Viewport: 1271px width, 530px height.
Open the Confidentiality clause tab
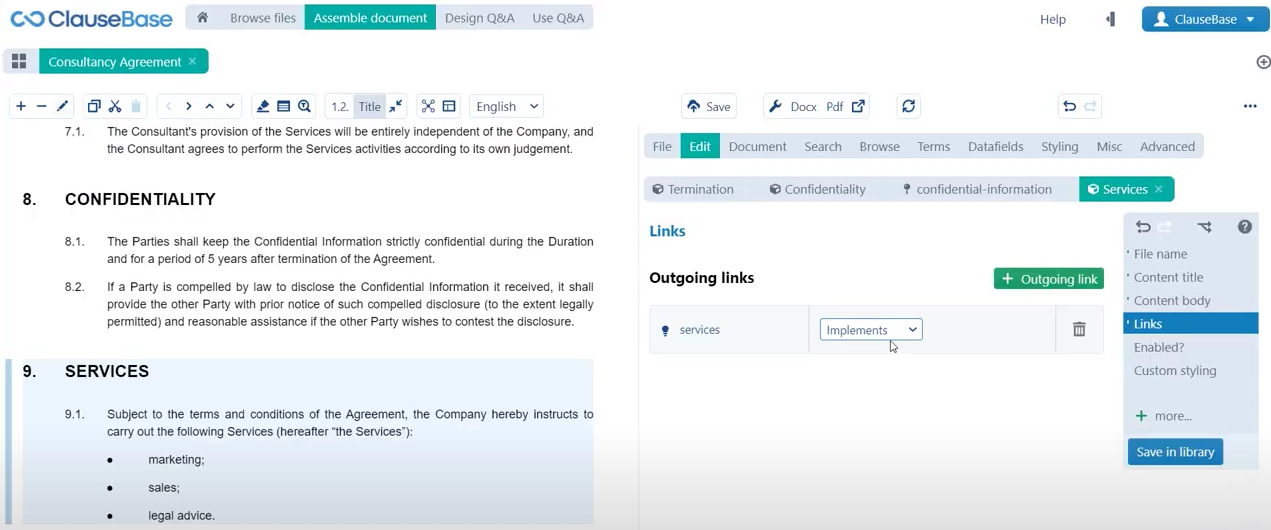point(817,189)
